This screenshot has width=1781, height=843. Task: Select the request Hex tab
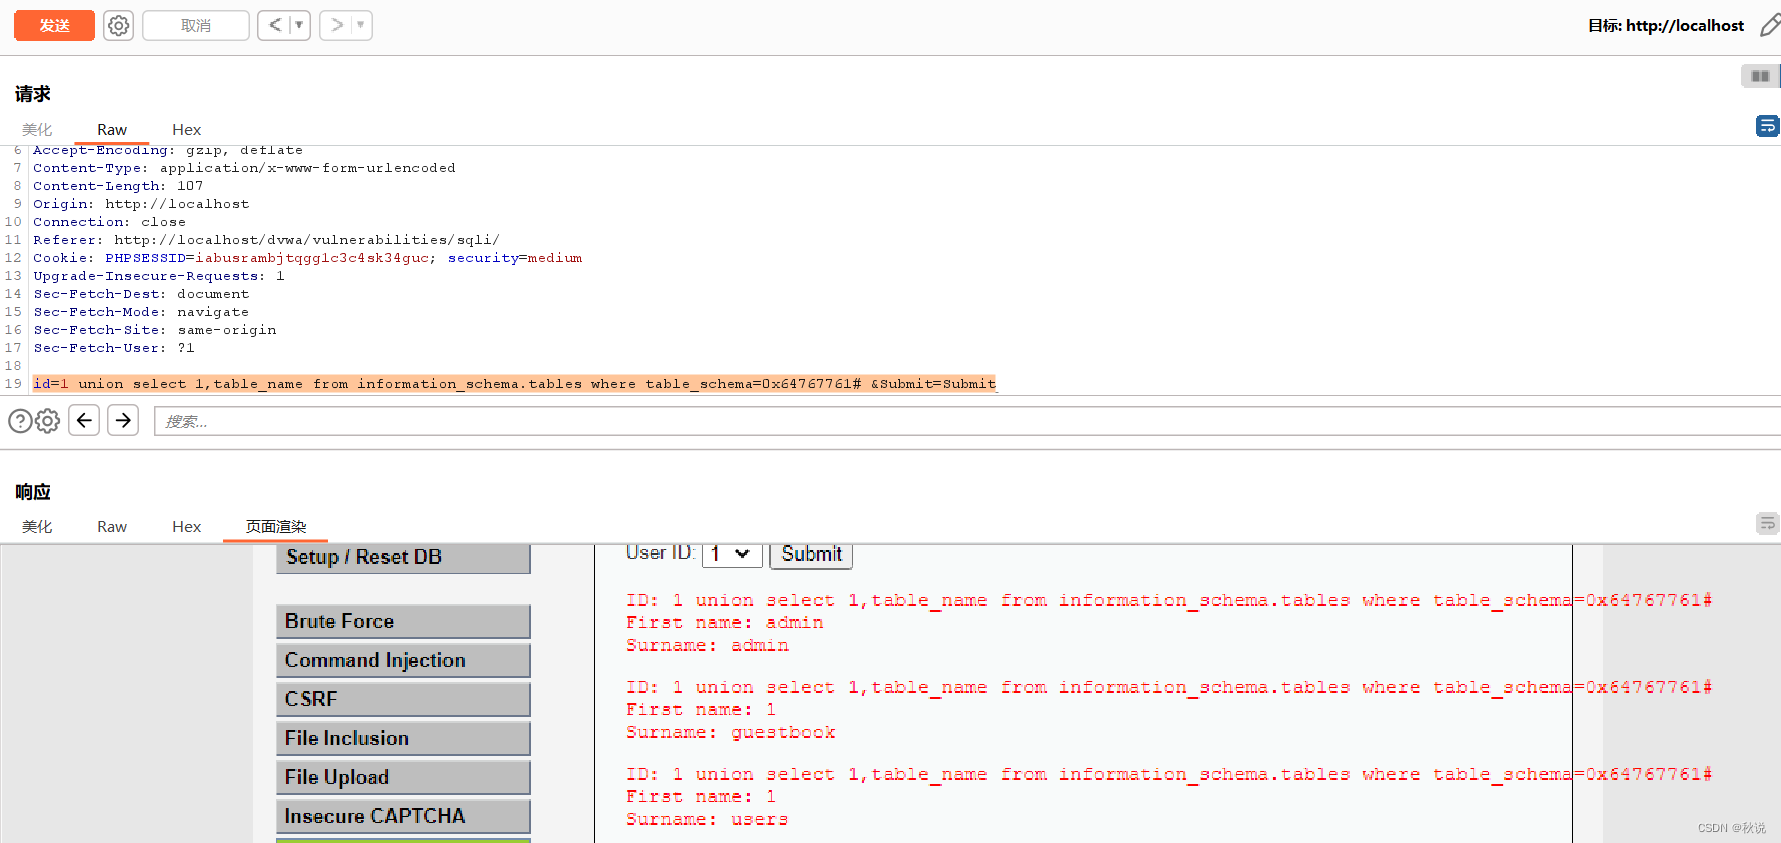186,130
